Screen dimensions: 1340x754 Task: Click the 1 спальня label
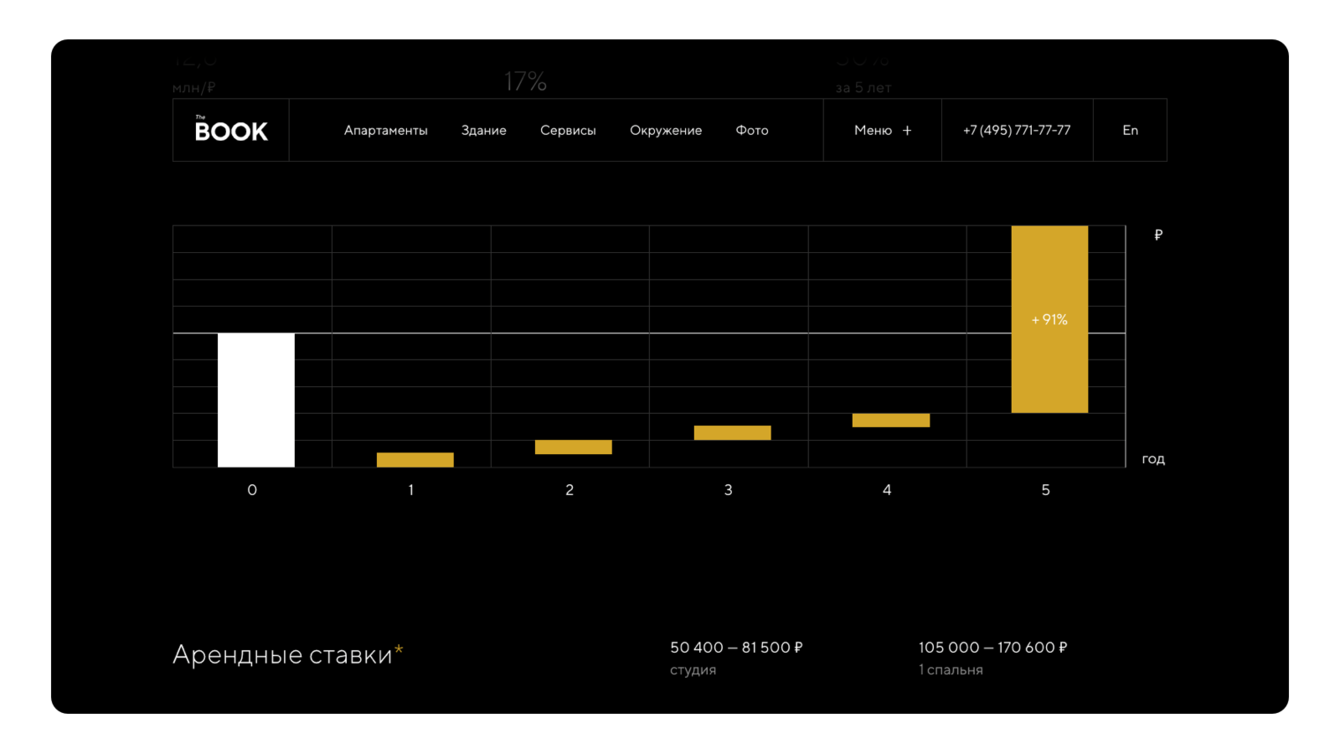pos(951,670)
